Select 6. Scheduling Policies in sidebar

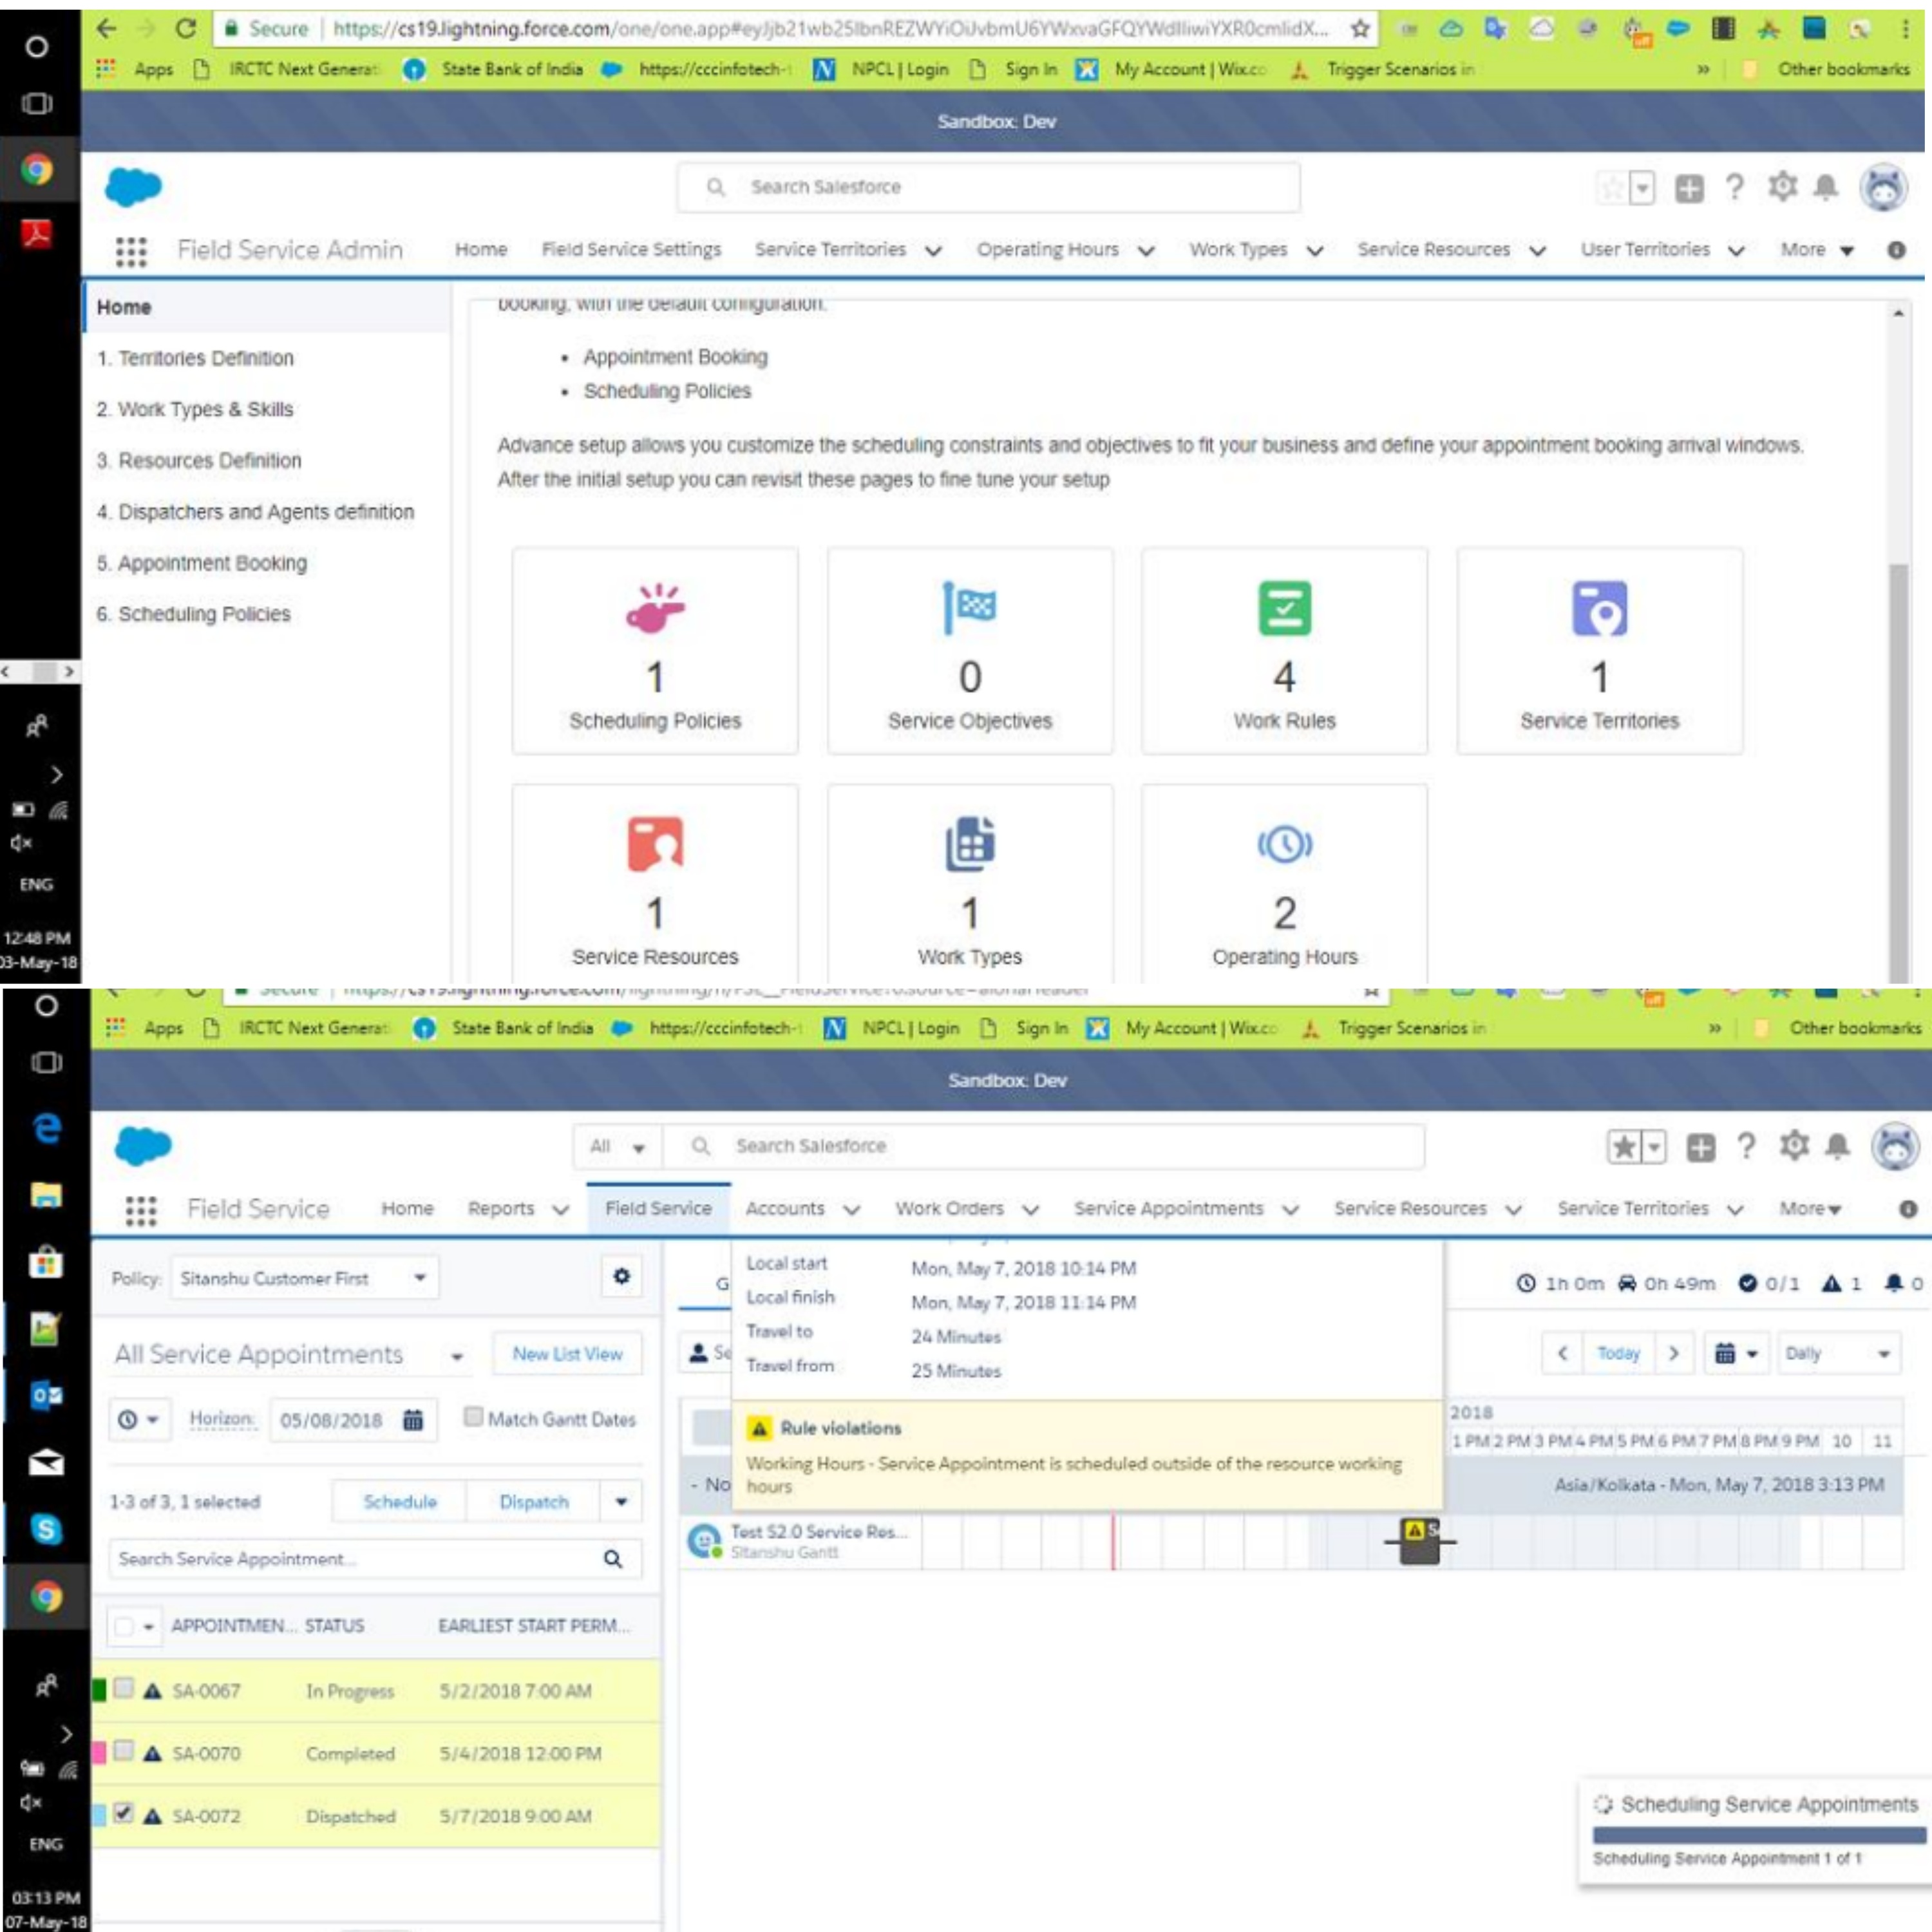pos(194,614)
